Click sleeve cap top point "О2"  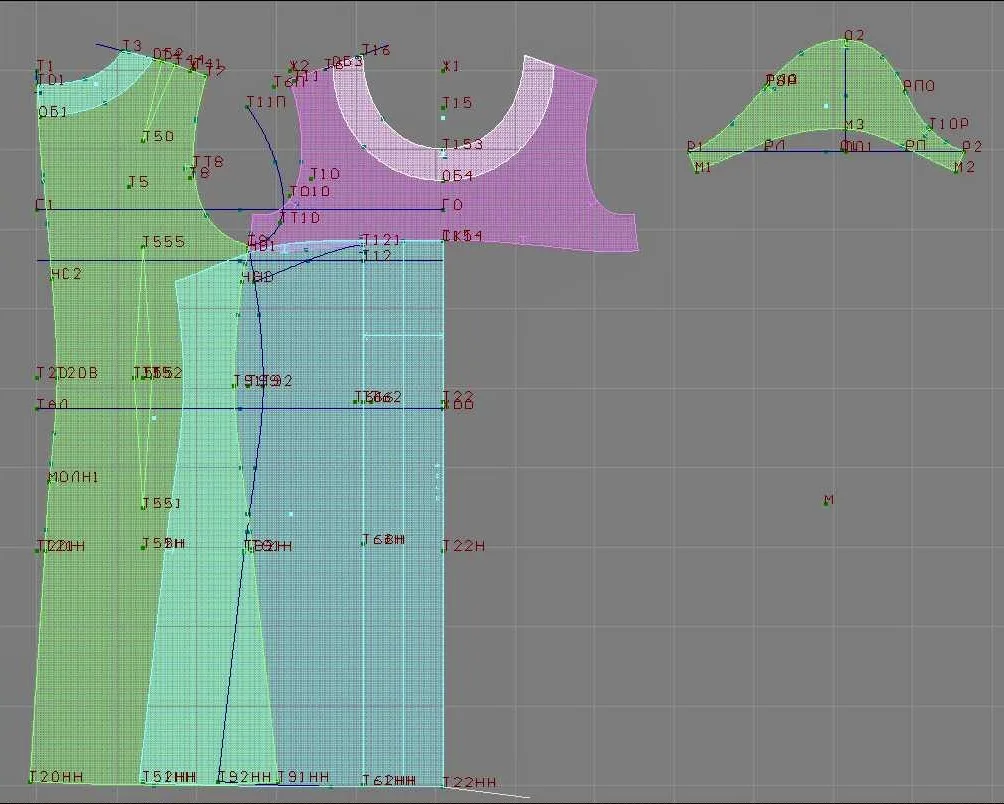tap(854, 35)
